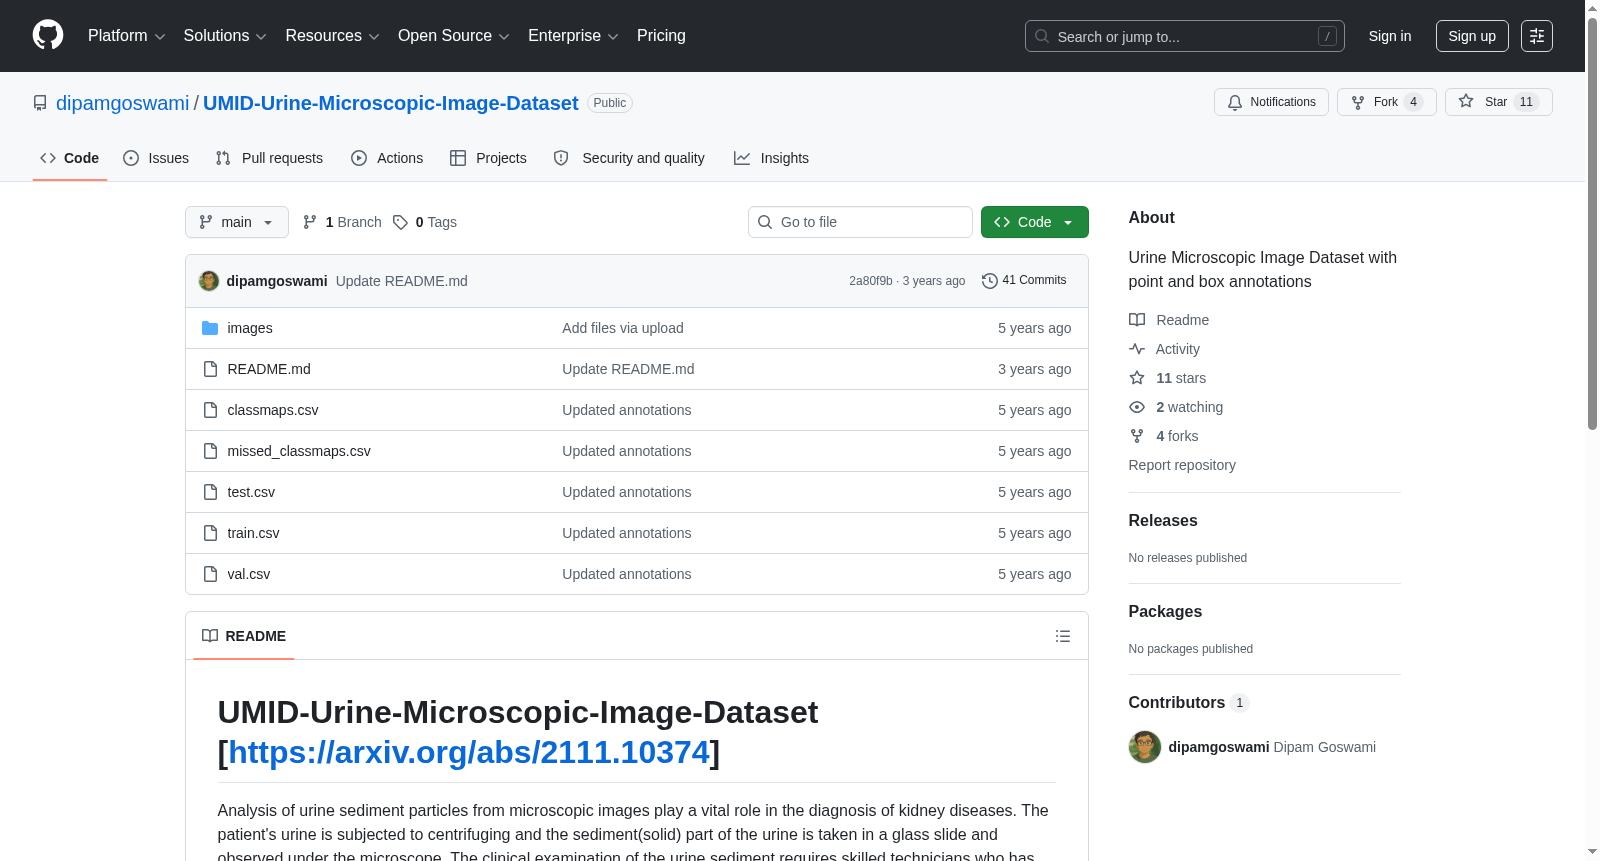Select the Code repository tab
Viewport: 1600px width, 861px height.
[x=70, y=158]
